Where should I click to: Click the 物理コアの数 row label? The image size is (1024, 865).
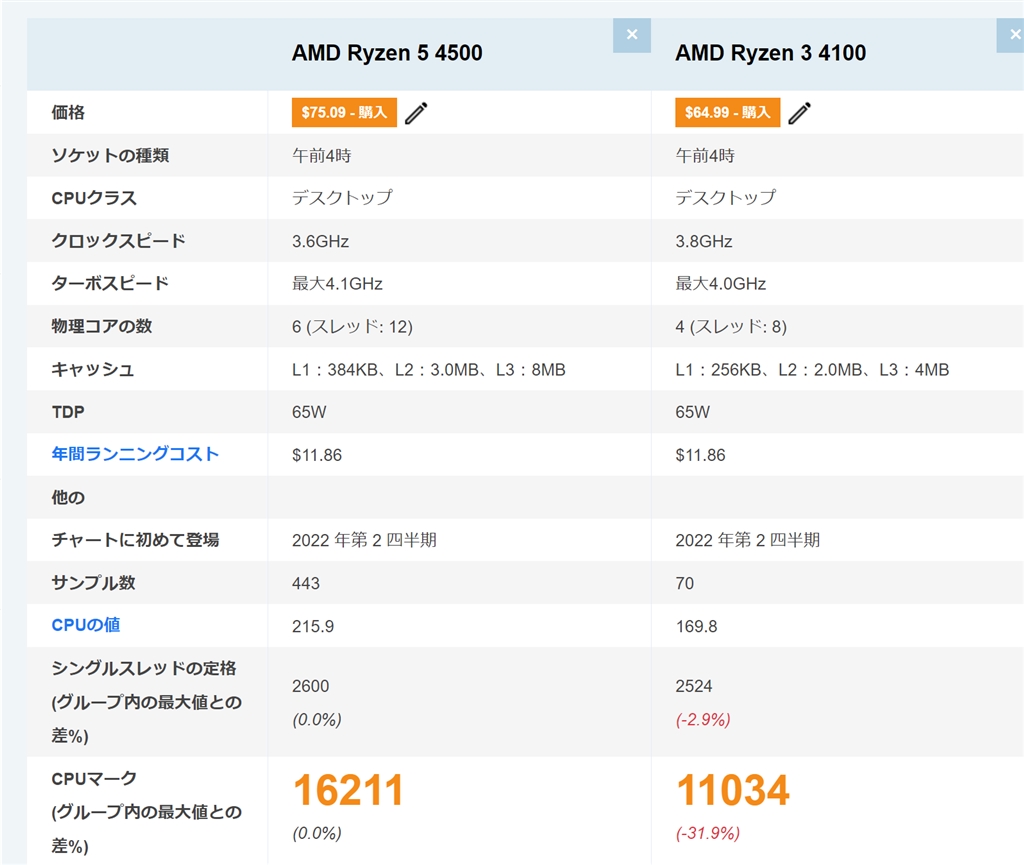(x=102, y=326)
